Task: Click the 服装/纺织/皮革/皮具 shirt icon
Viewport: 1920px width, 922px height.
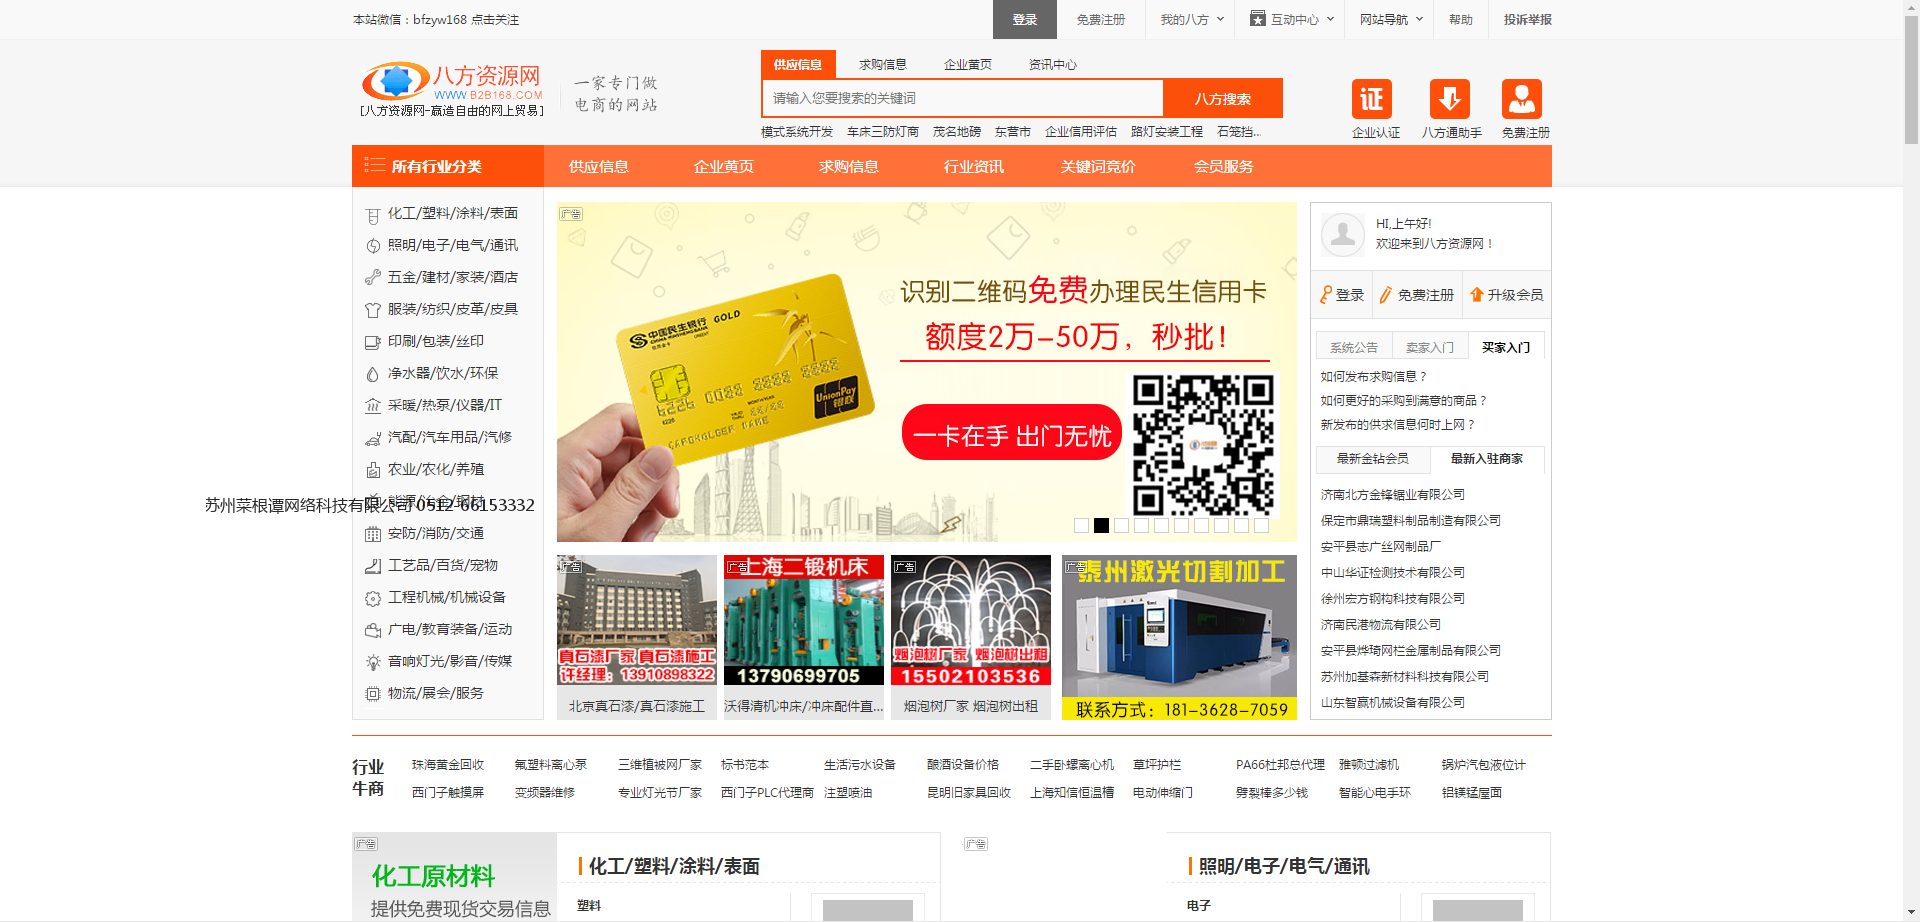Action: [373, 310]
